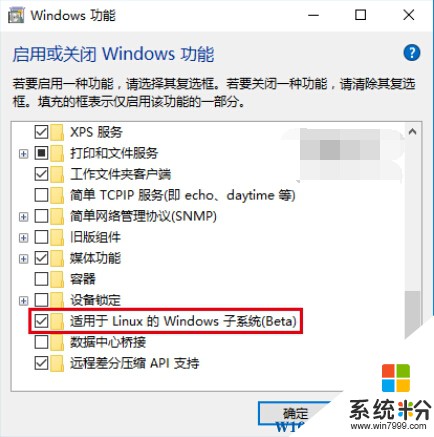This screenshot has width=434, height=437.
Task: Click the blue help question mark icon
Action: 412,53
